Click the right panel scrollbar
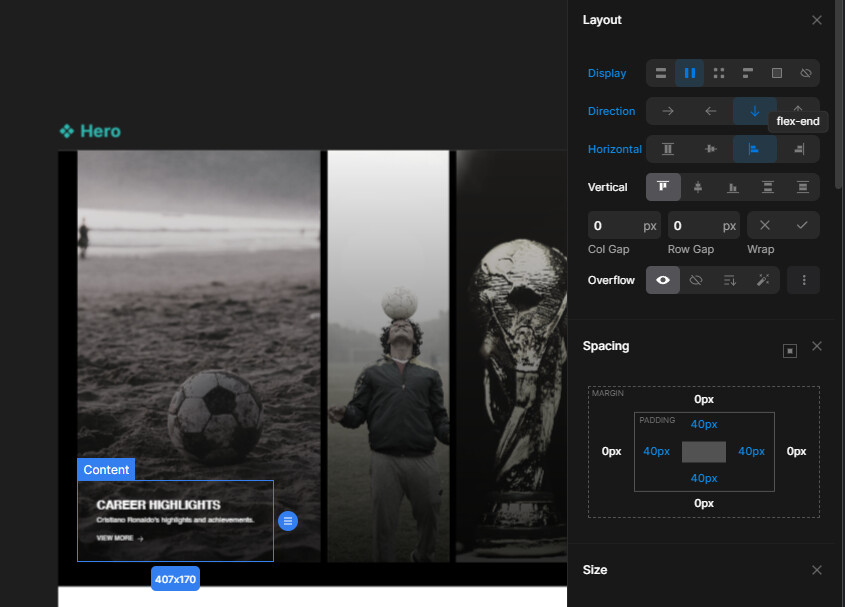The image size is (845, 607). (x=838, y=94)
